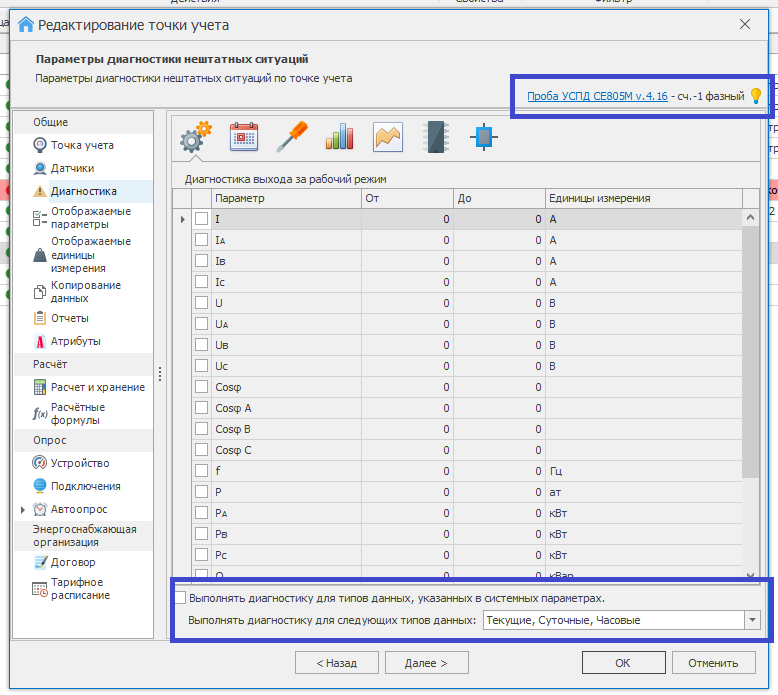Click the Параметр column header
Screen dimensions: 778x695
(x=285, y=198)
